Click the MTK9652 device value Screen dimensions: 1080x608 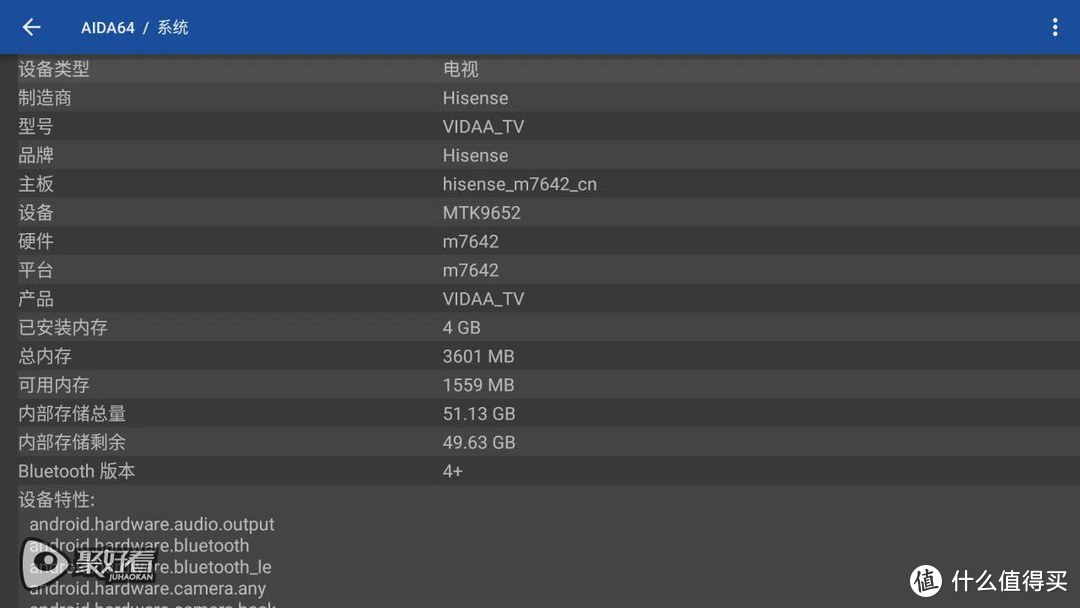(x=481, y=213)
